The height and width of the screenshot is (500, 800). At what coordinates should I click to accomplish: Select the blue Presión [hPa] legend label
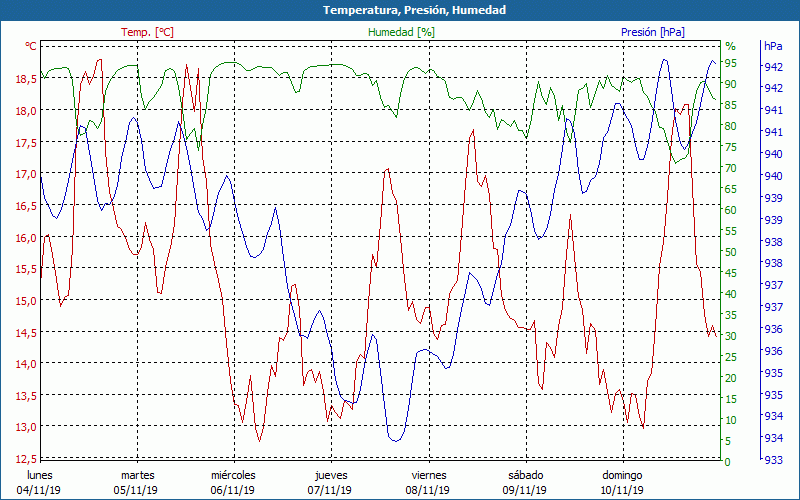[x=653, y=32]
